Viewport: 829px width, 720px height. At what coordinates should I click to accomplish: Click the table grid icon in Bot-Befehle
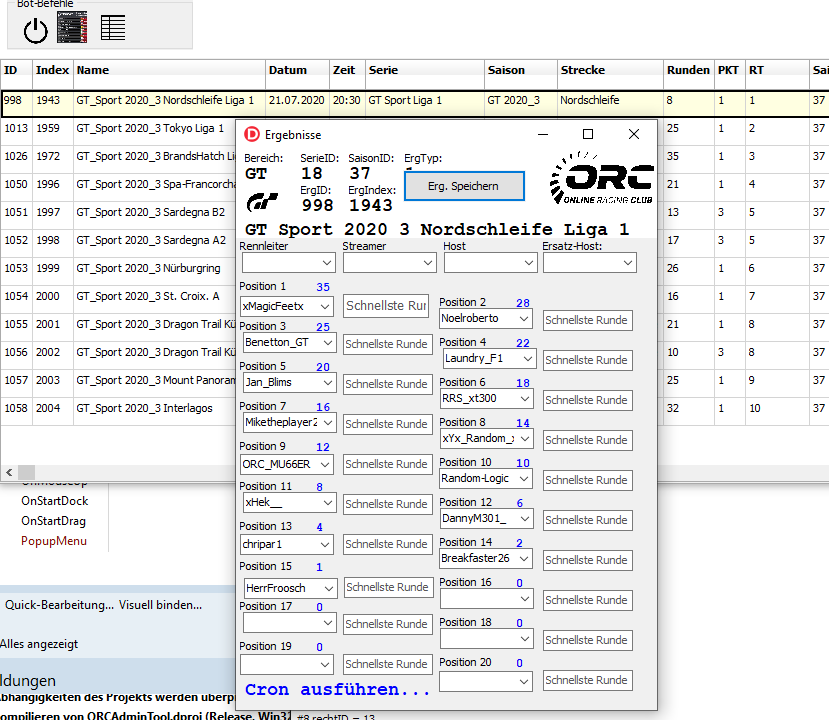pos(113,28)
